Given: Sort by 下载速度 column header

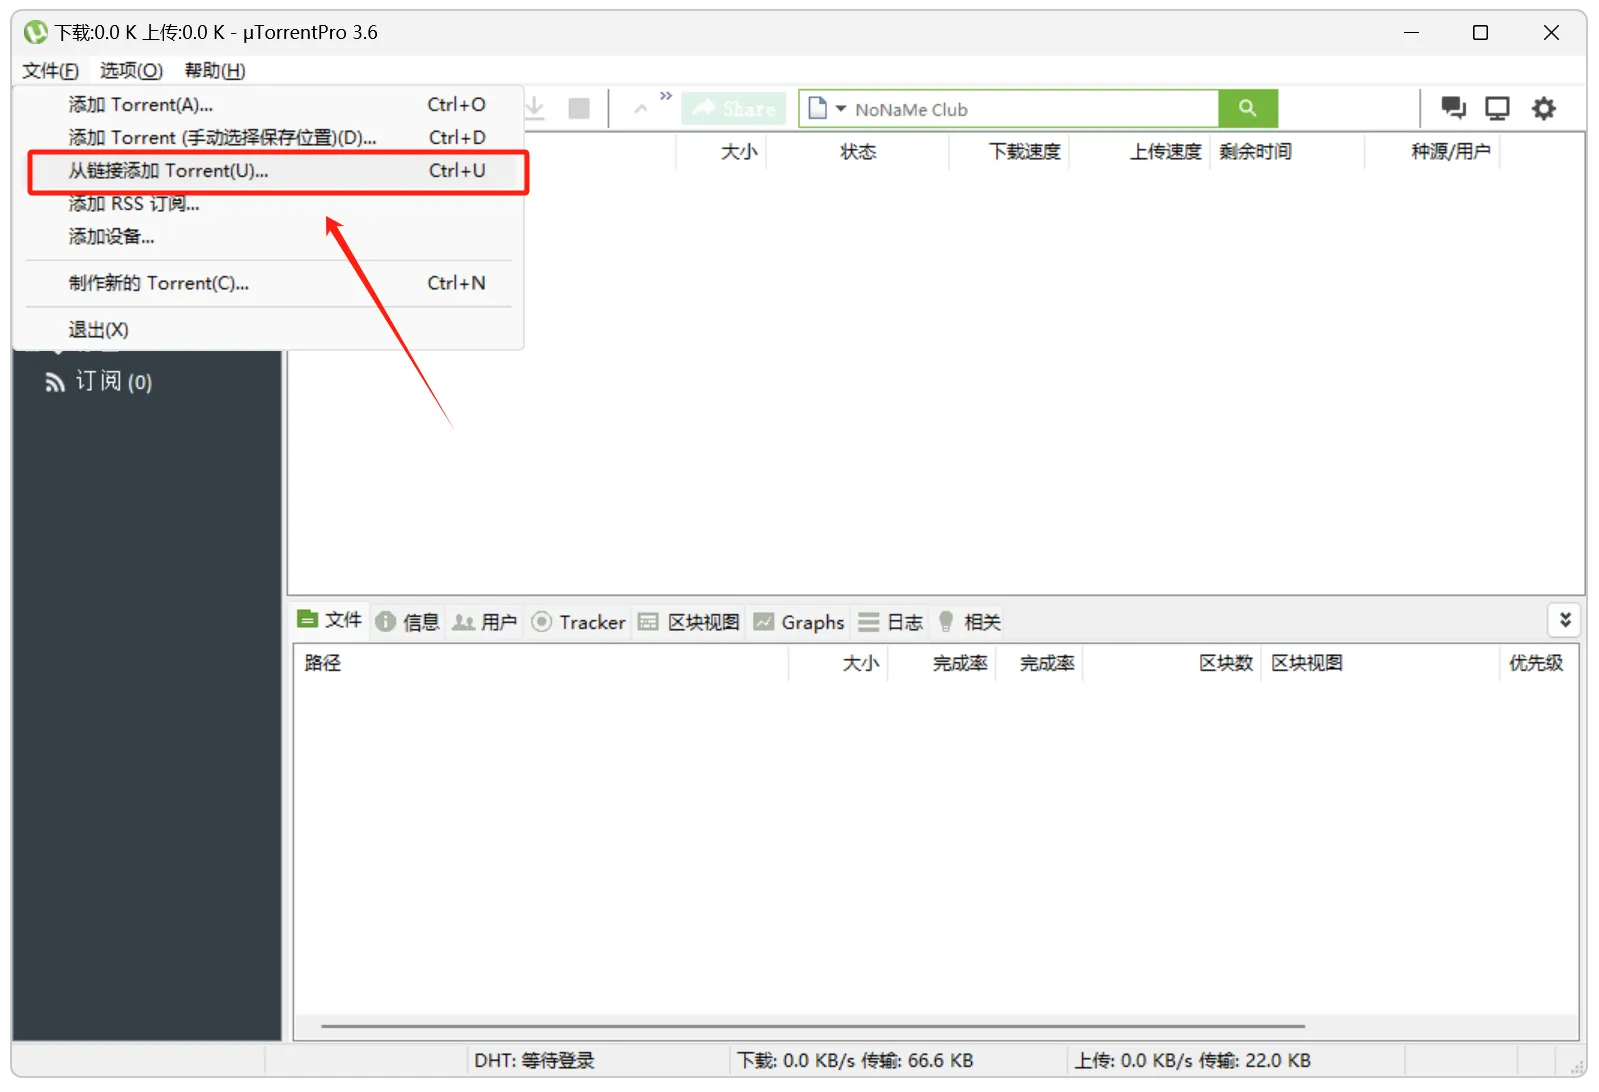Looking at the screenshot, I should (x=1024, y=151).
